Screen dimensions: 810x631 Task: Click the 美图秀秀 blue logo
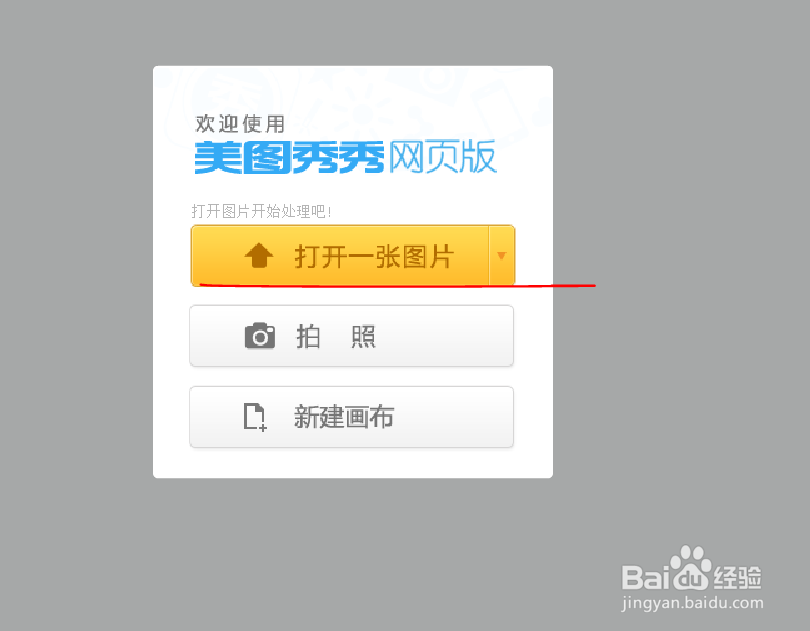289,158
